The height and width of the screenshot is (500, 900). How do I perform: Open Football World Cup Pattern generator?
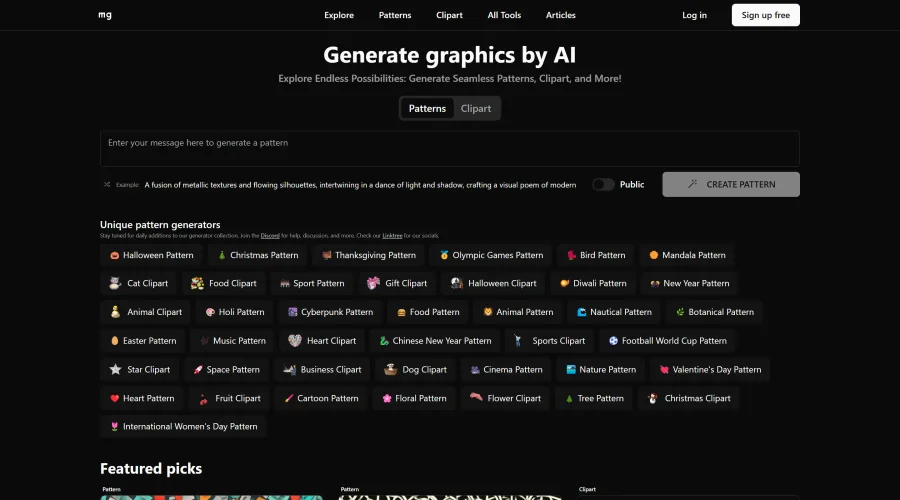(667, 340)
